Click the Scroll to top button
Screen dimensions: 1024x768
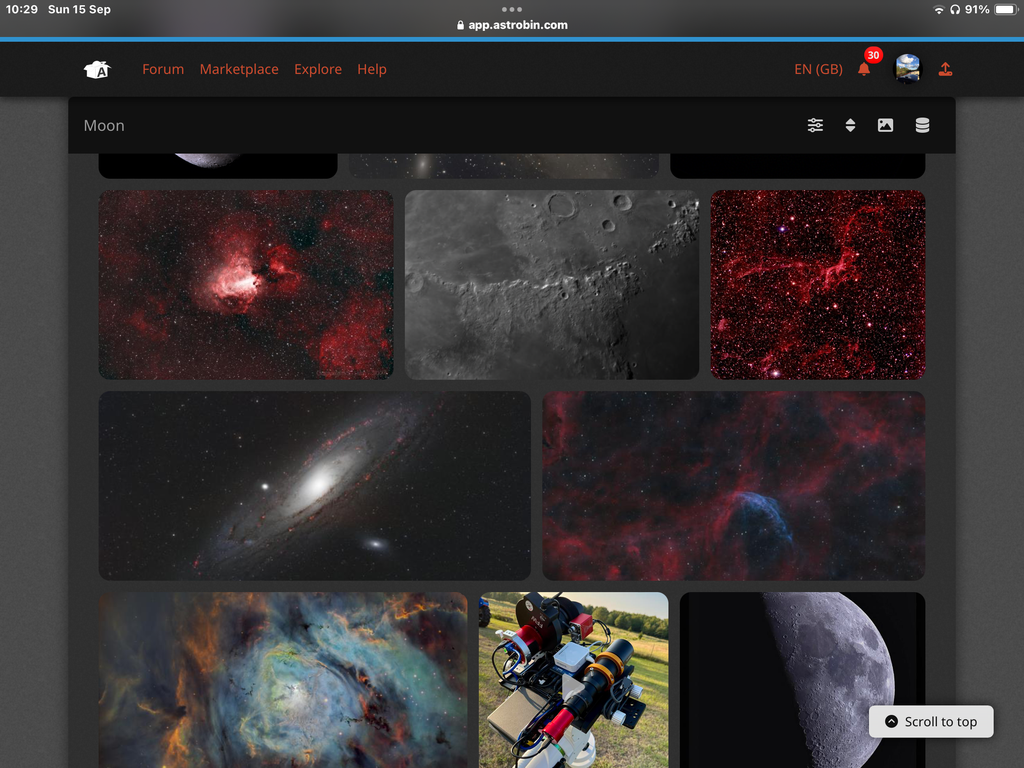[931, 722]
